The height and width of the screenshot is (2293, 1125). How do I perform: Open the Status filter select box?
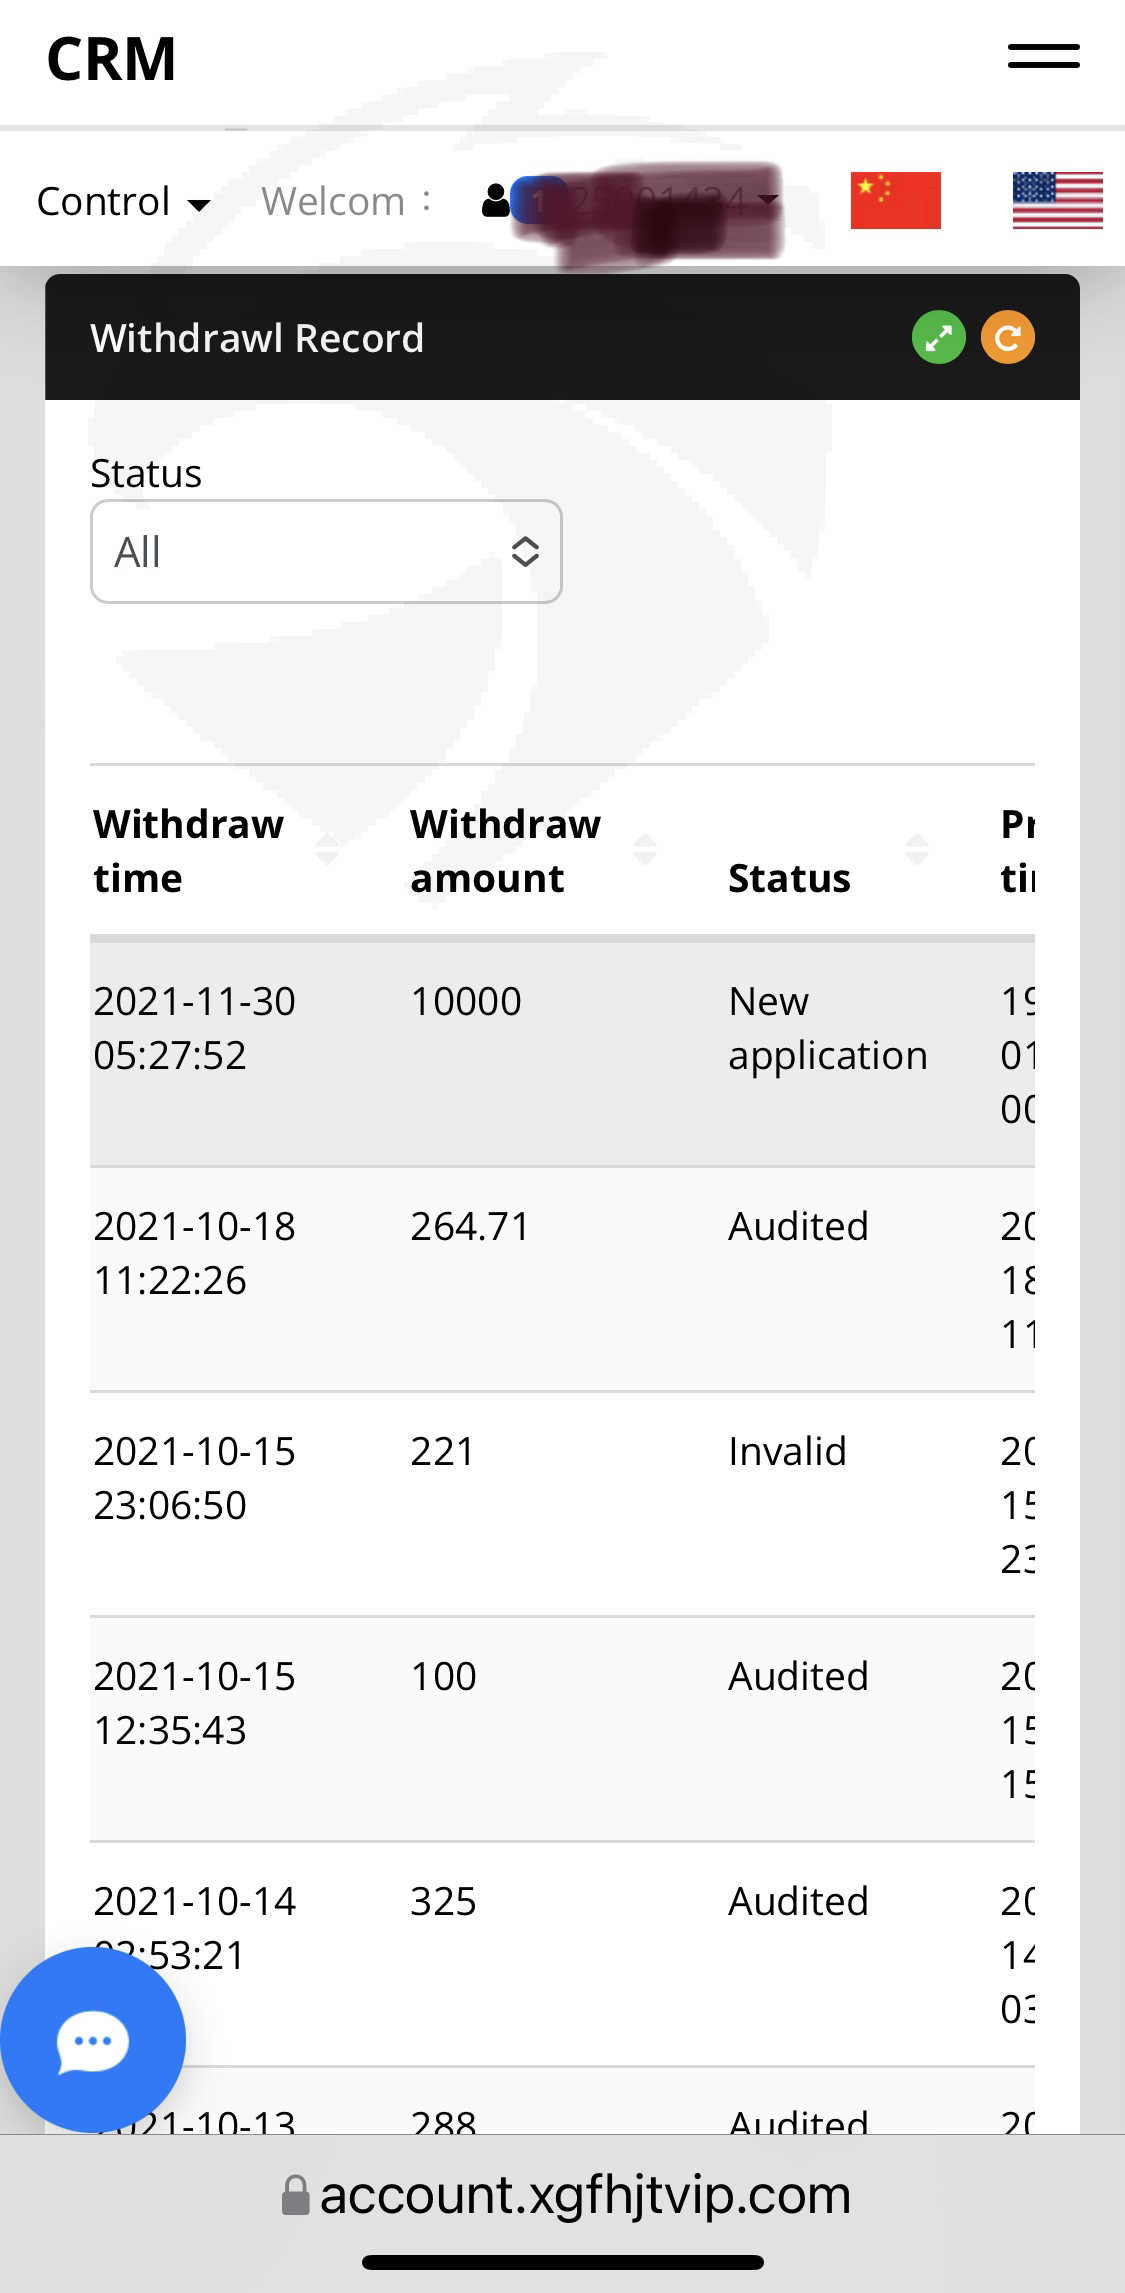(326, 552)
